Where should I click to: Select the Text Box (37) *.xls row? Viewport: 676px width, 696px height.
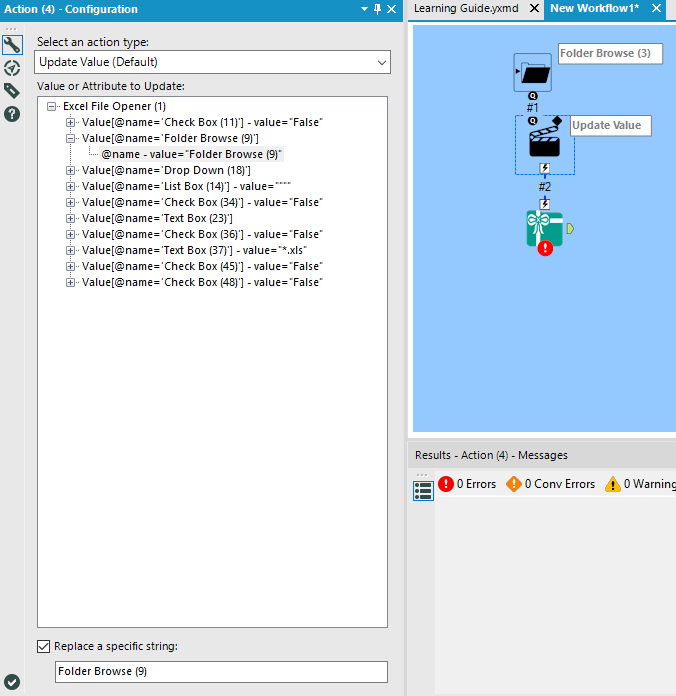(x=194, y=250)
